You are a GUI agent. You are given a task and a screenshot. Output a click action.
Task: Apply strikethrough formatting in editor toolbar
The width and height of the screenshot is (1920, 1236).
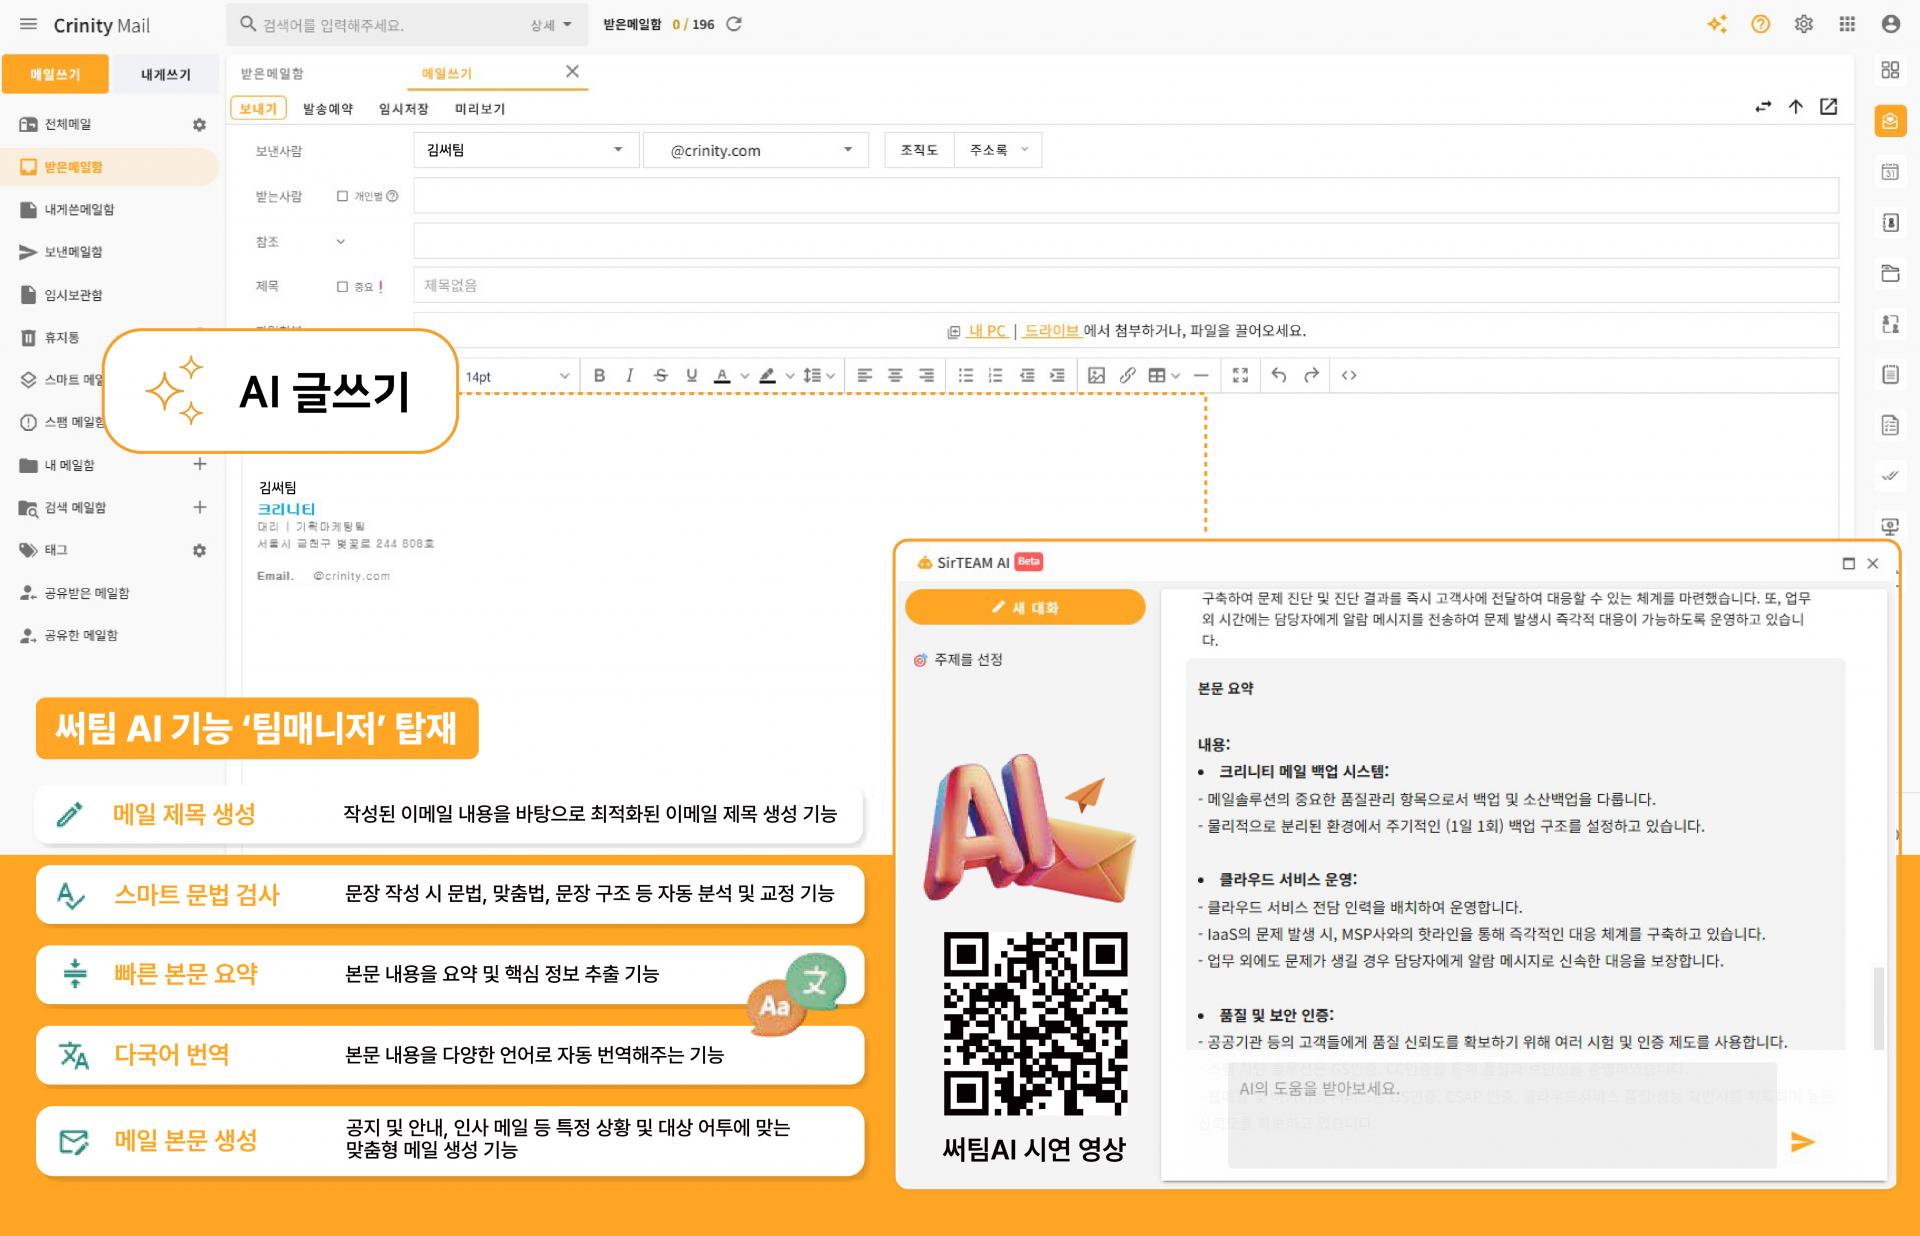660,375
